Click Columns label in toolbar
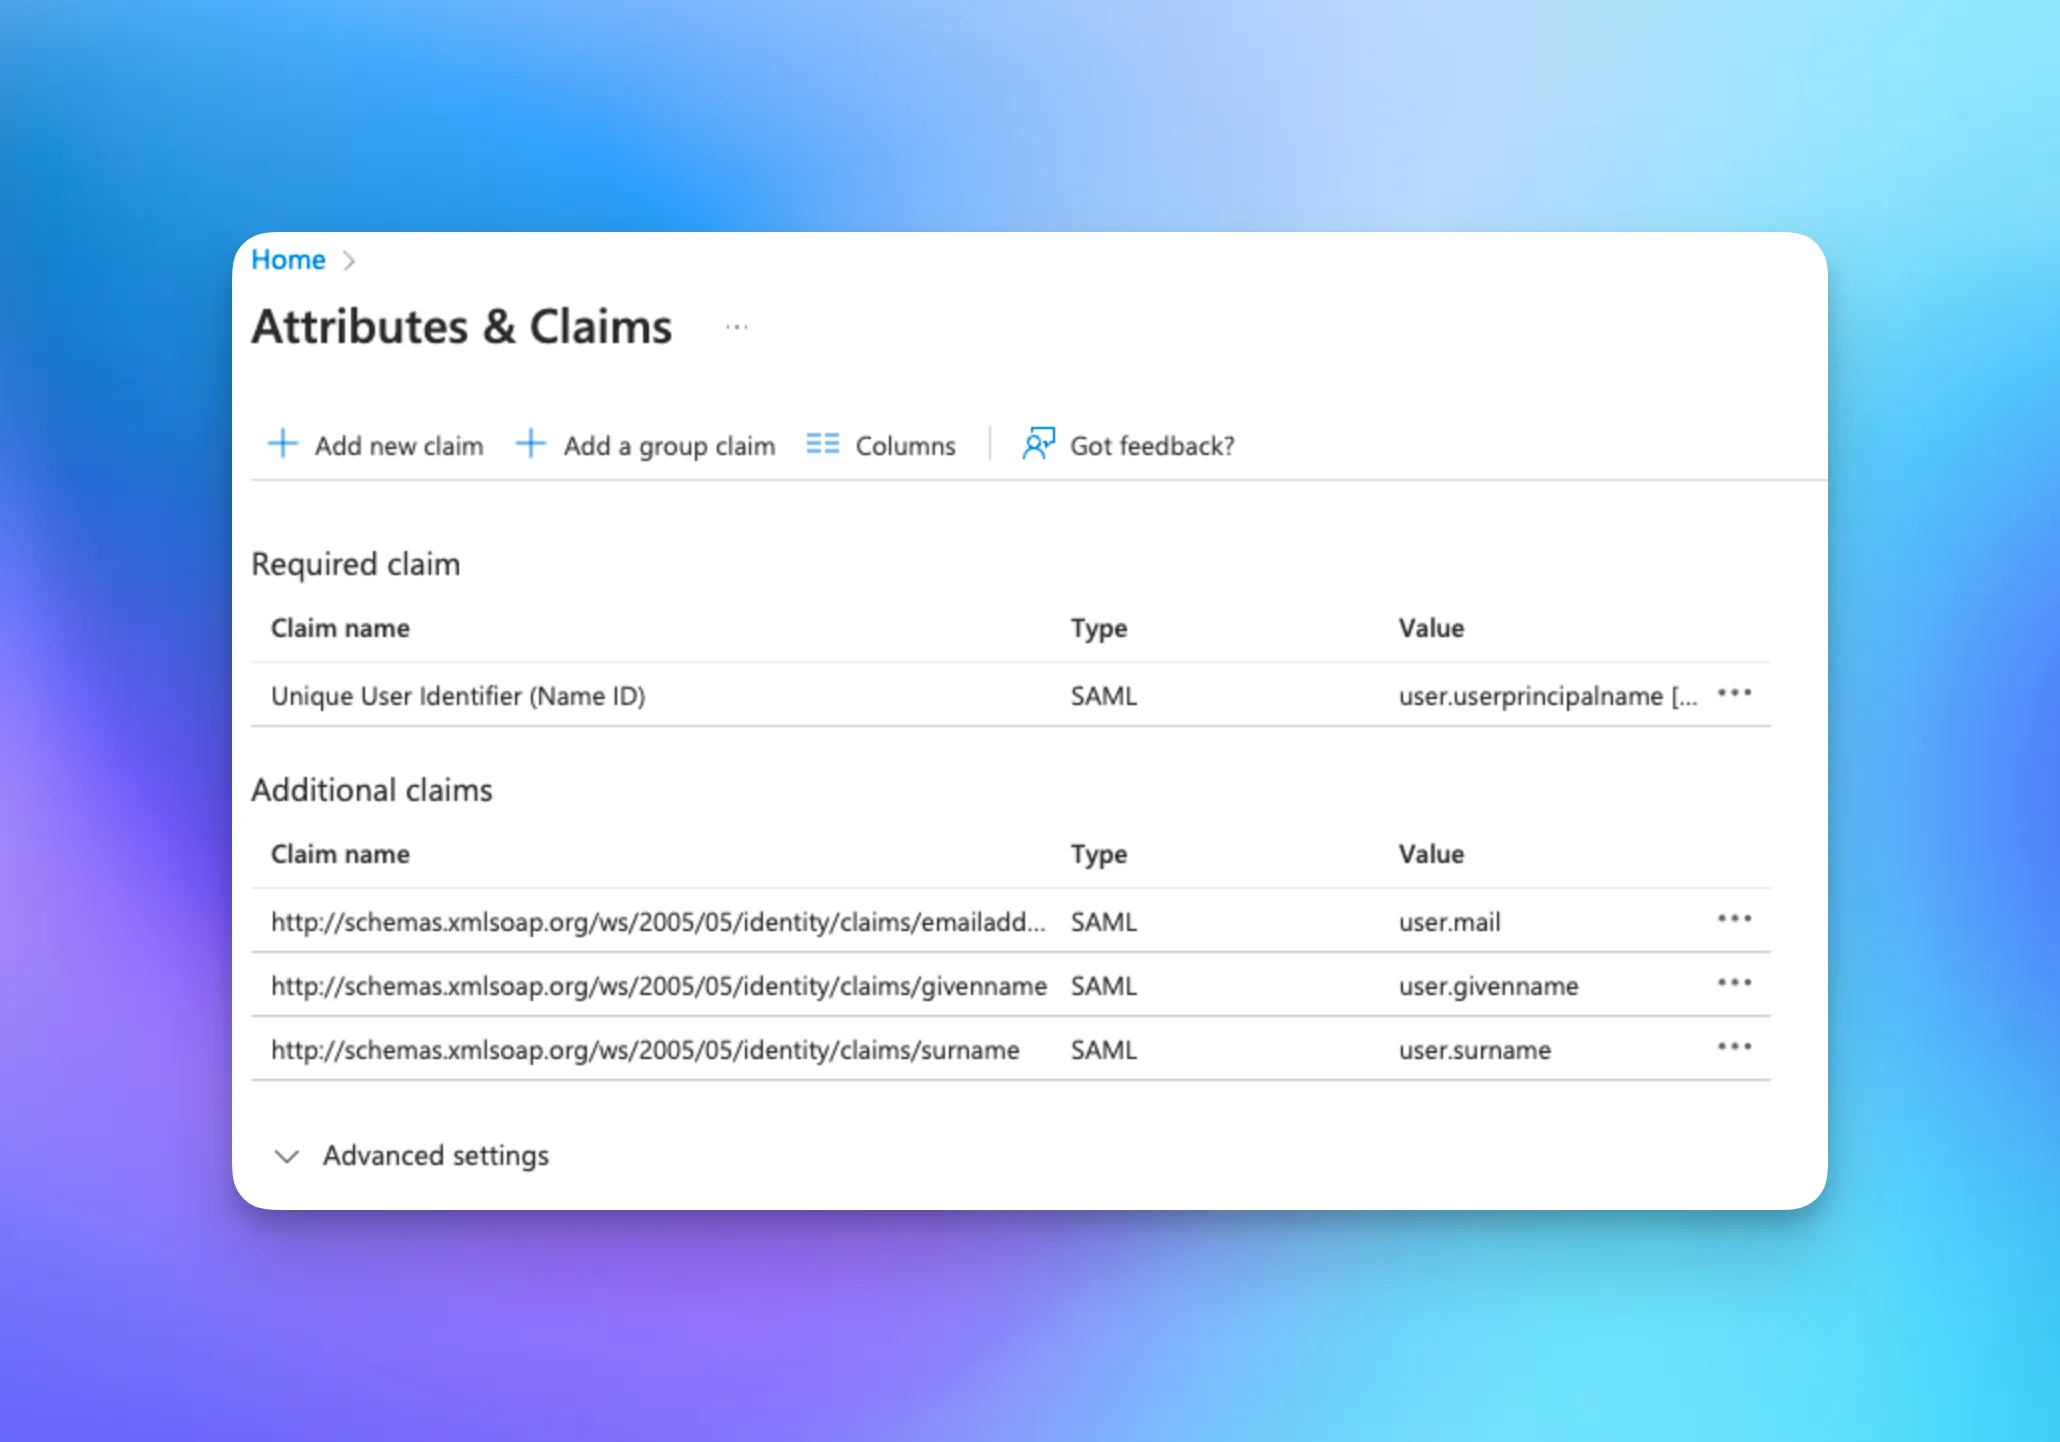This screenshot has width=2060, height=1442. point(906,446)
